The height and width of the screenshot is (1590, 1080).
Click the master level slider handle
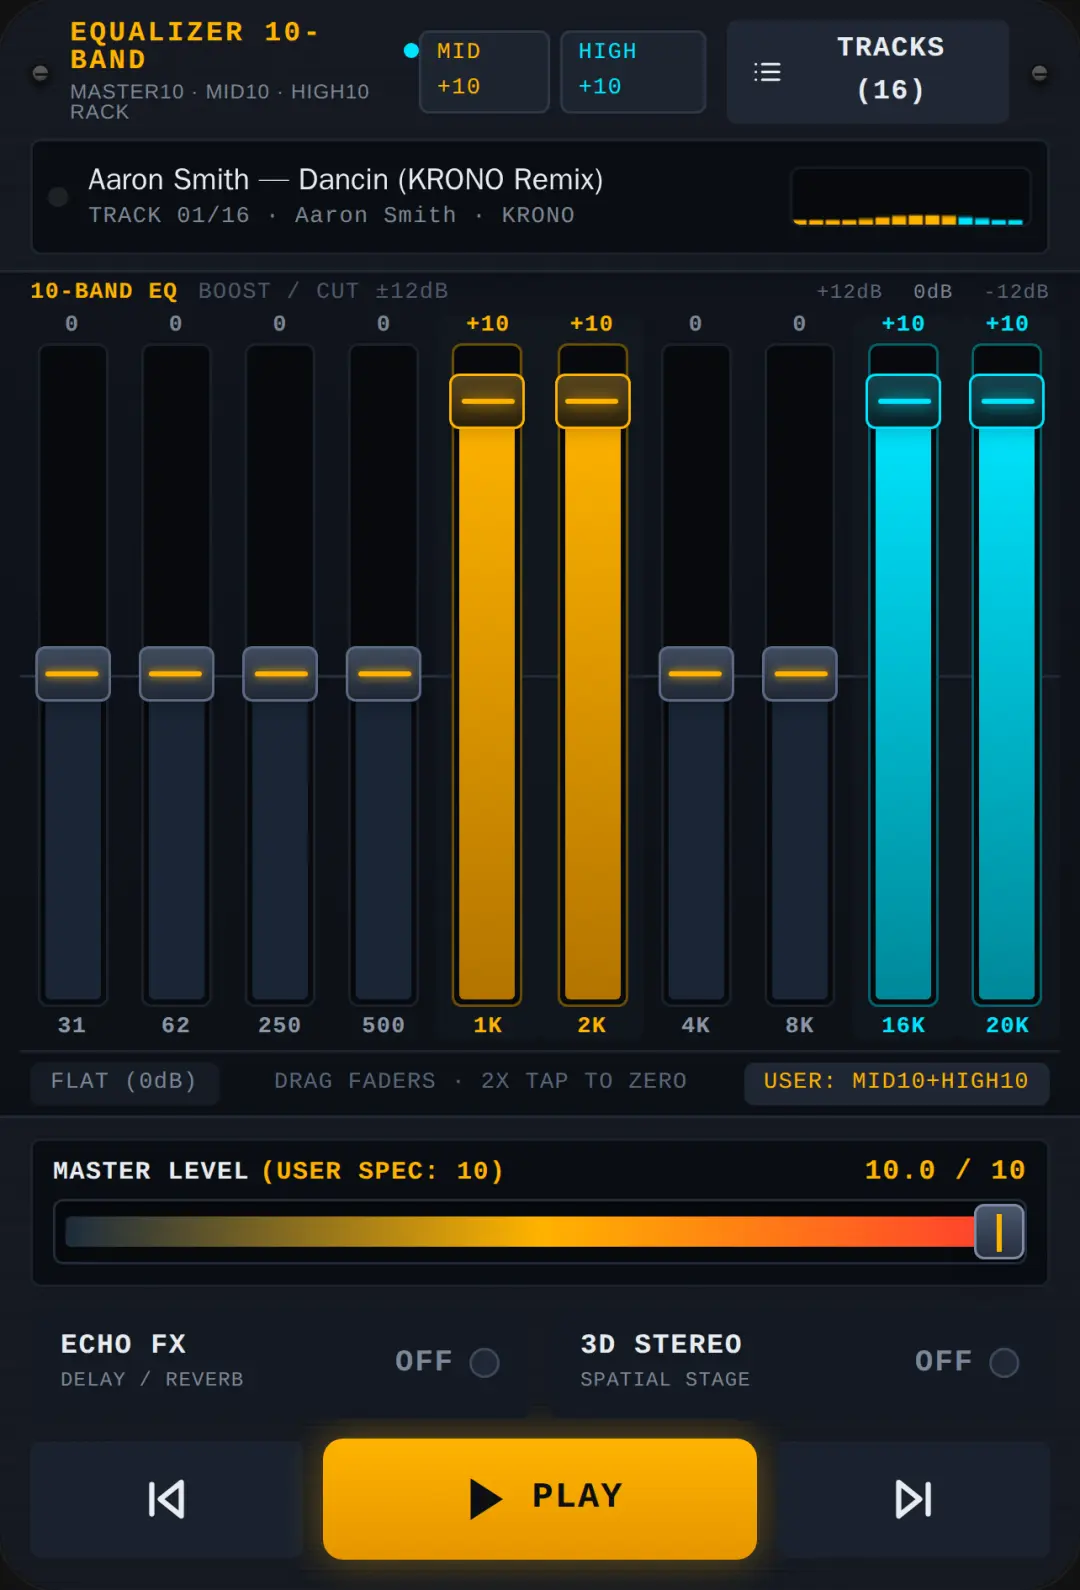click(999, 1231)
